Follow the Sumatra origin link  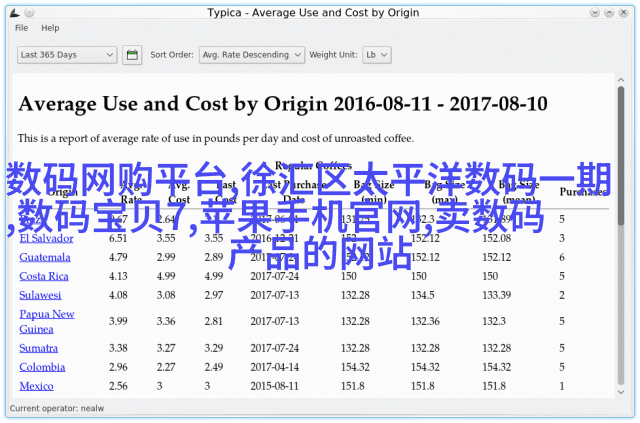click(x=39, y=348)
